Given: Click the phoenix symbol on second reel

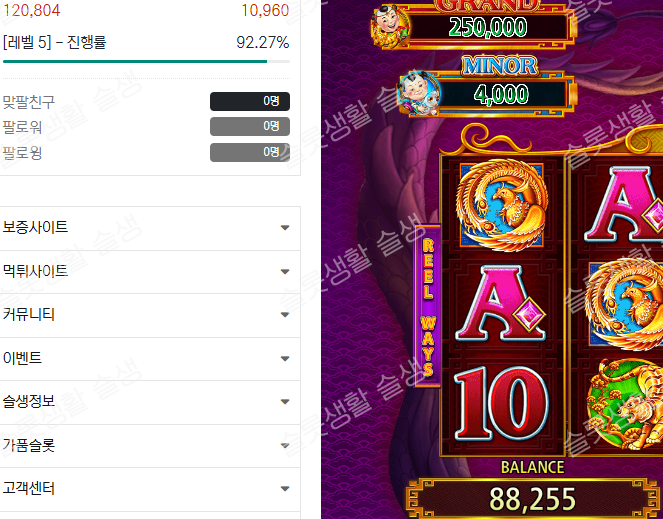Looking at the screenshot, I should [626, 304].
